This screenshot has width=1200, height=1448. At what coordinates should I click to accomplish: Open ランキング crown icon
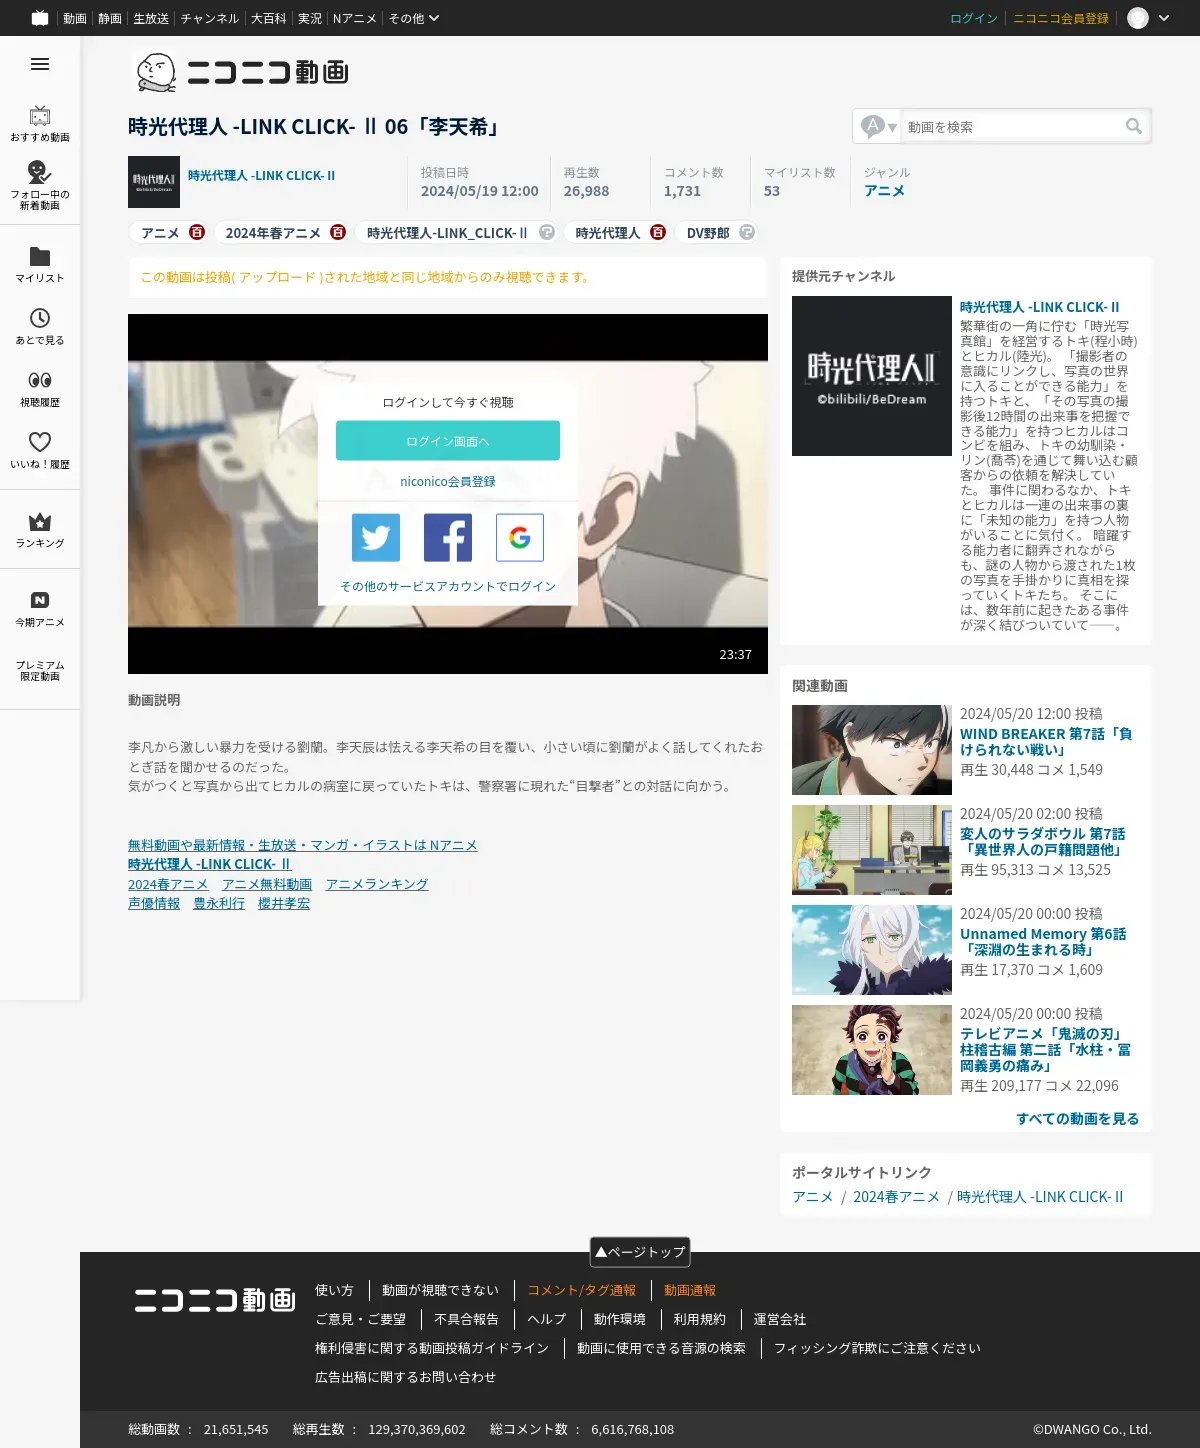pos(40,521)
